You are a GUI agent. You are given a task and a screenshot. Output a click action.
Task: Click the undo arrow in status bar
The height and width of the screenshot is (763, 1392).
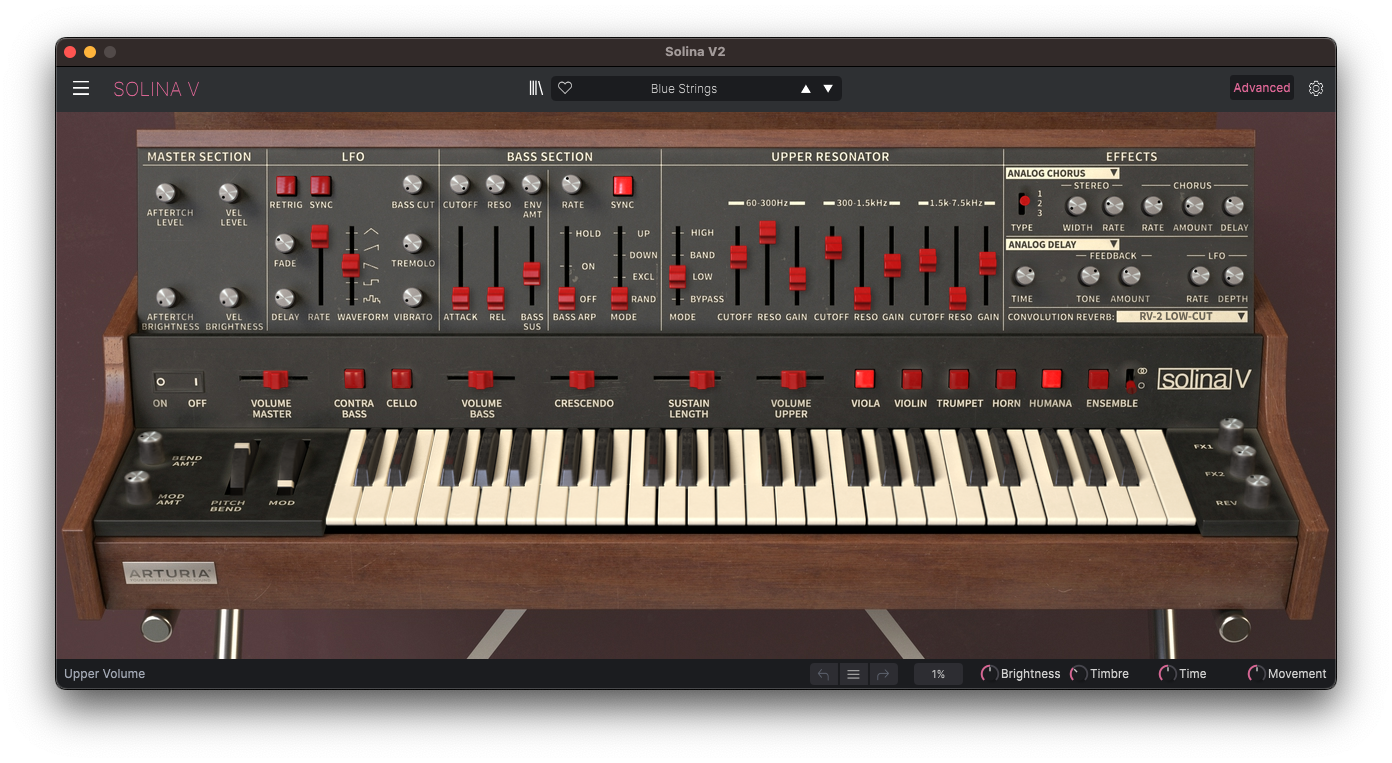tap(824, 674)
